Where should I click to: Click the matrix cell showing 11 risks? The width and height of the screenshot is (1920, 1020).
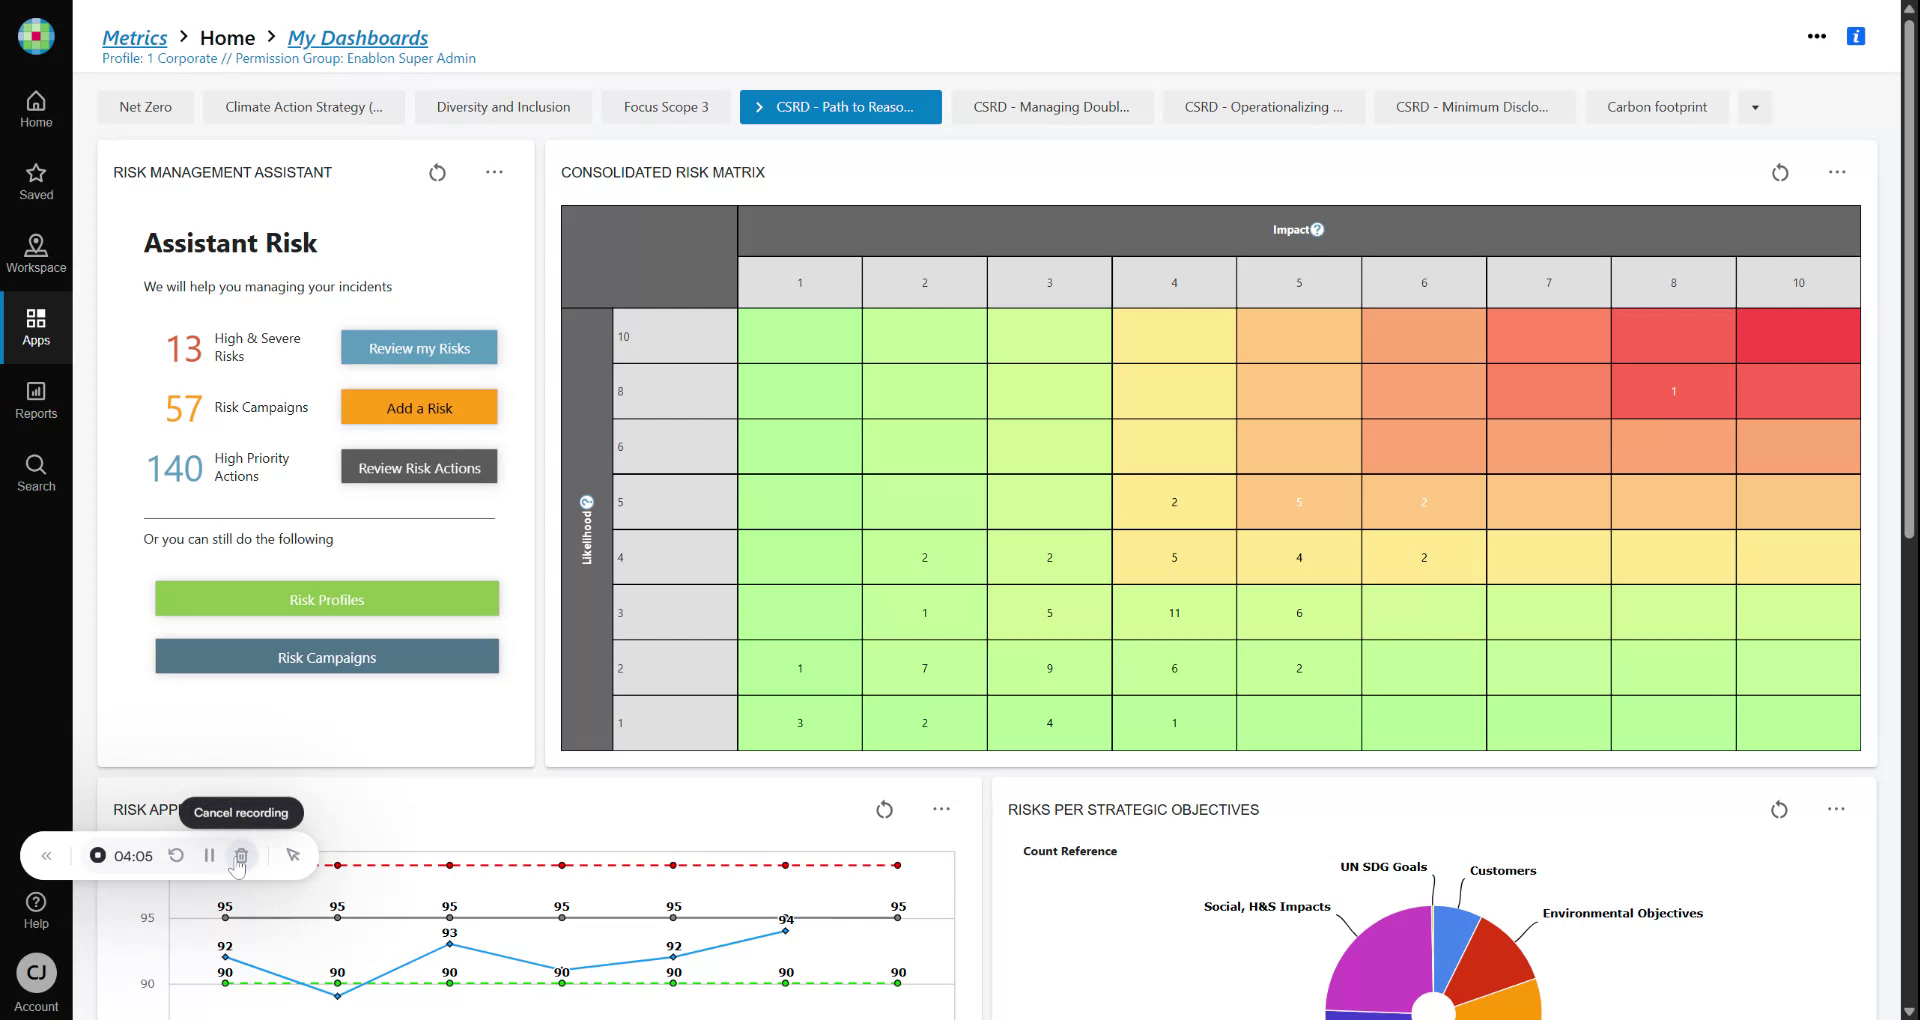[x=1174, y=613]
